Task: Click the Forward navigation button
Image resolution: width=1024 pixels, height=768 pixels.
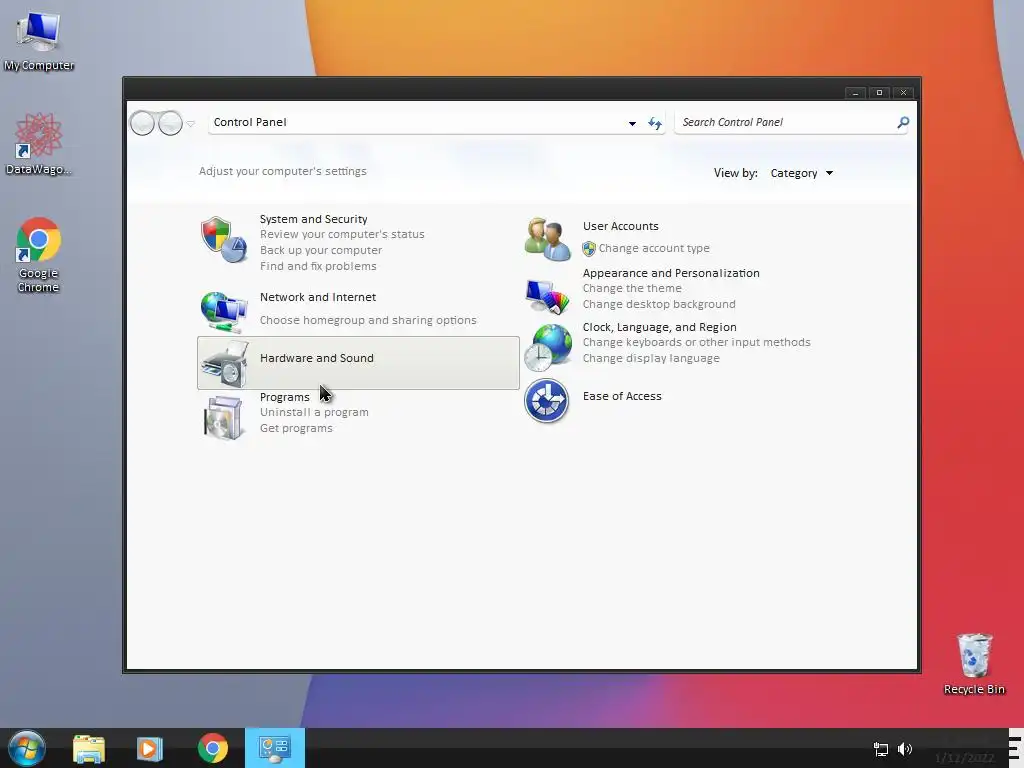Action: pos(170,123)
